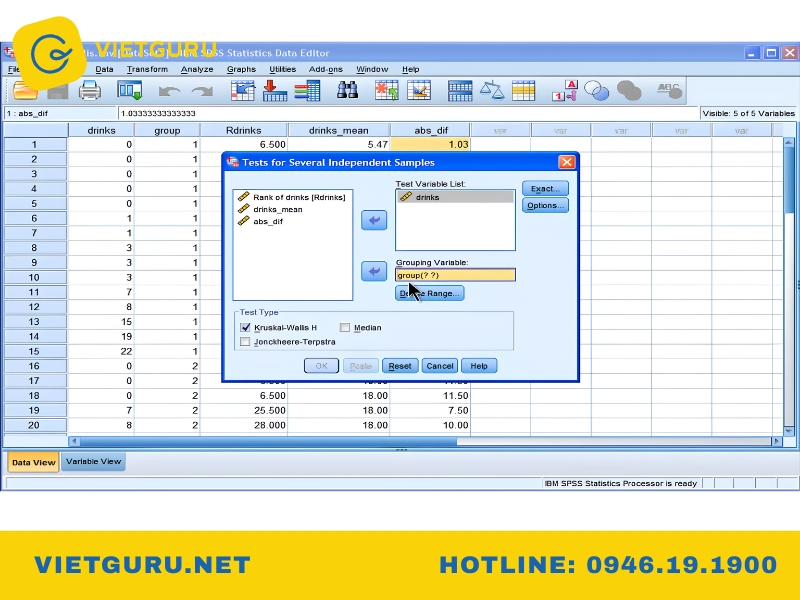Viewport: 800px width, 600px height.
Task: Open the Select Cases toolbar icon
Action: 523,91
